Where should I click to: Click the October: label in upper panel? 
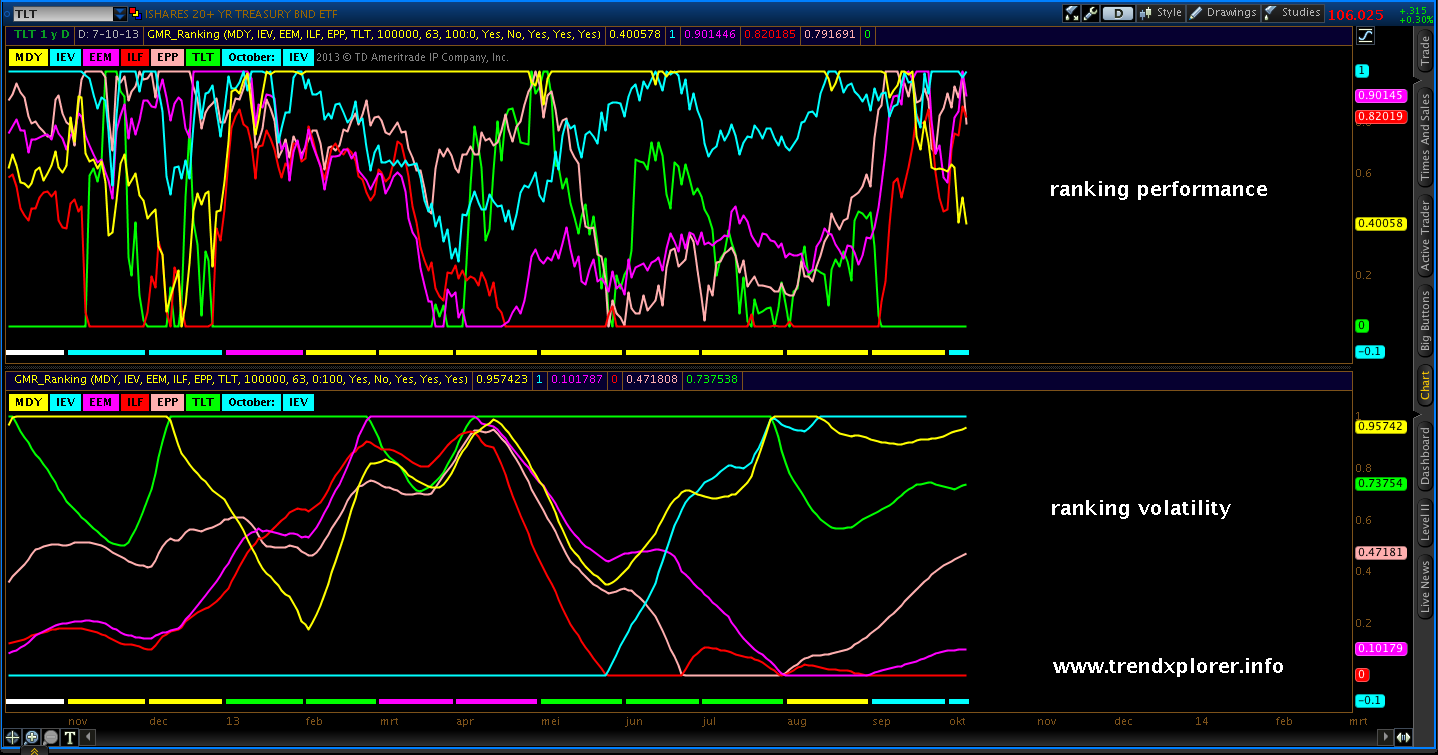click(x=251, y=57)
